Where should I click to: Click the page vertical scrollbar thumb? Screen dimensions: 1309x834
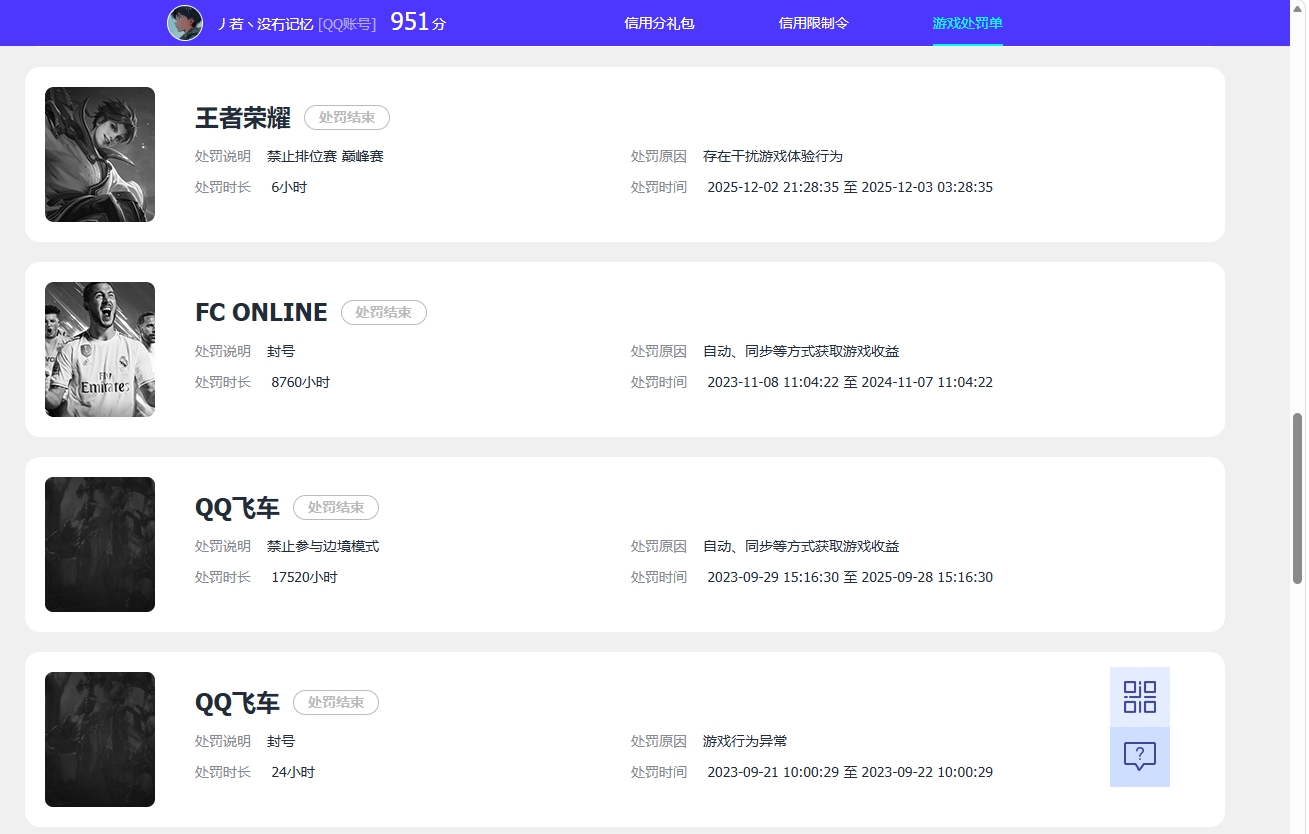pos(1298,498)
